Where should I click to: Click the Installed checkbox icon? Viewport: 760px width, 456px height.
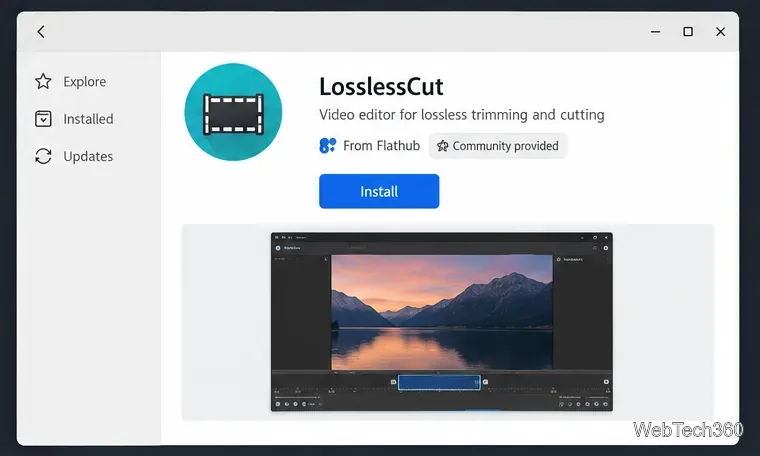(x=43, y=119)
